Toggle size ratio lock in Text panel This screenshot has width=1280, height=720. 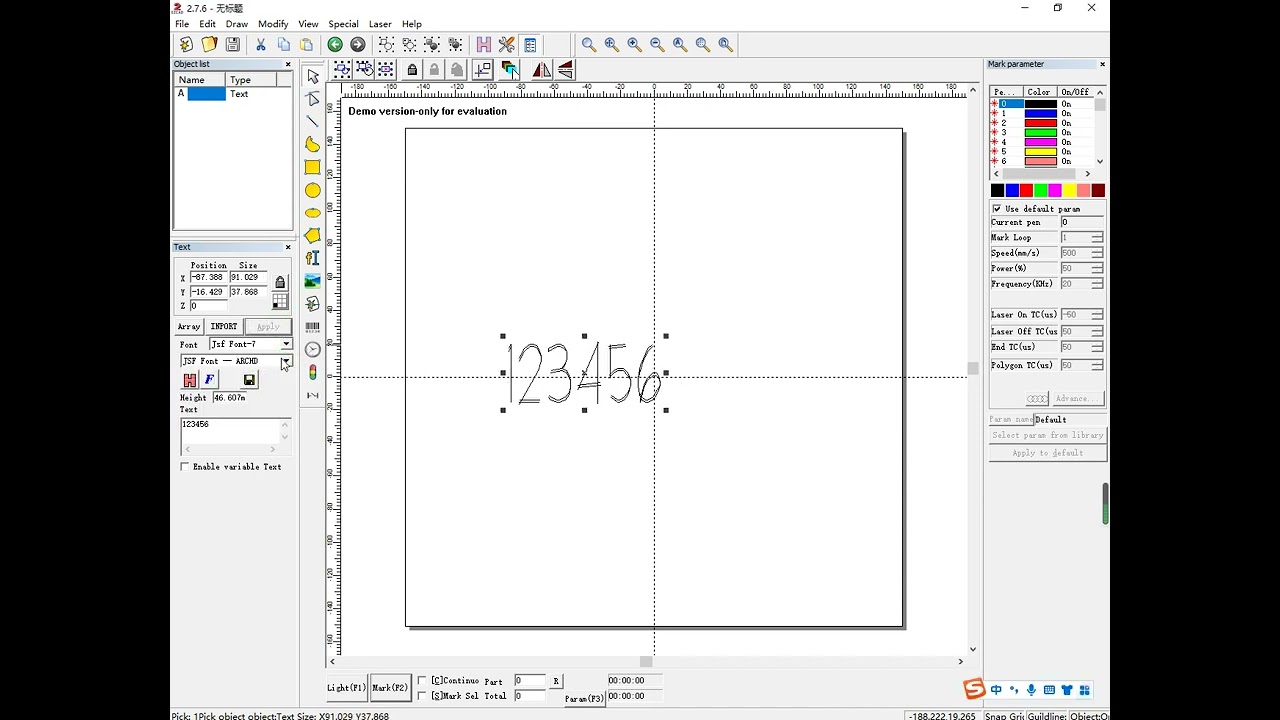pos(280,283)
